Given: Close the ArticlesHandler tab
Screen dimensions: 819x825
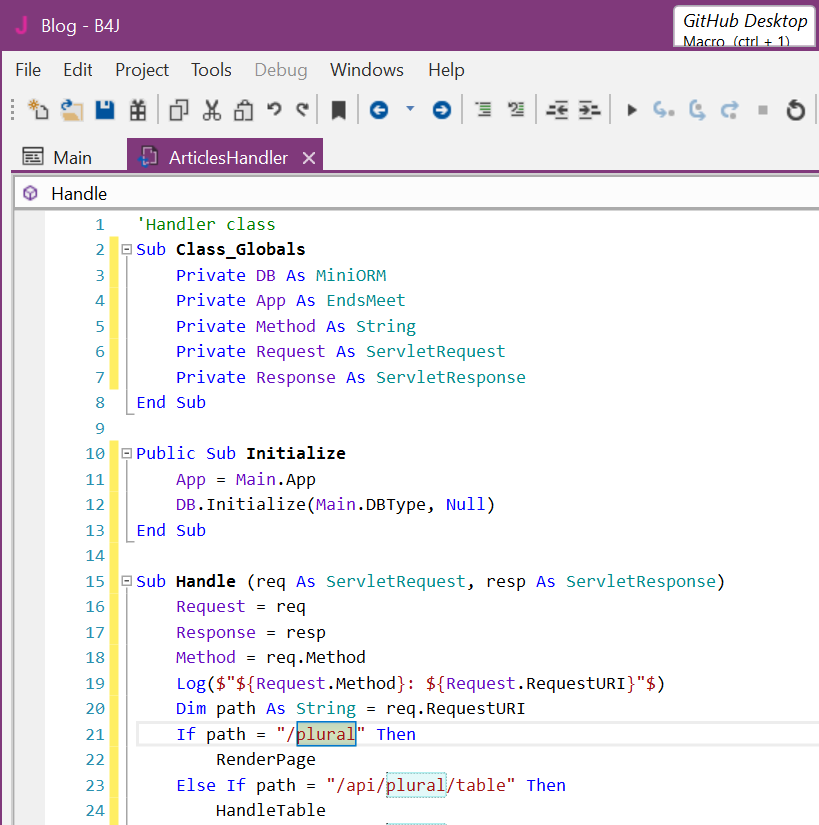Looking at the screenshot, I should [x=309, y=157].
